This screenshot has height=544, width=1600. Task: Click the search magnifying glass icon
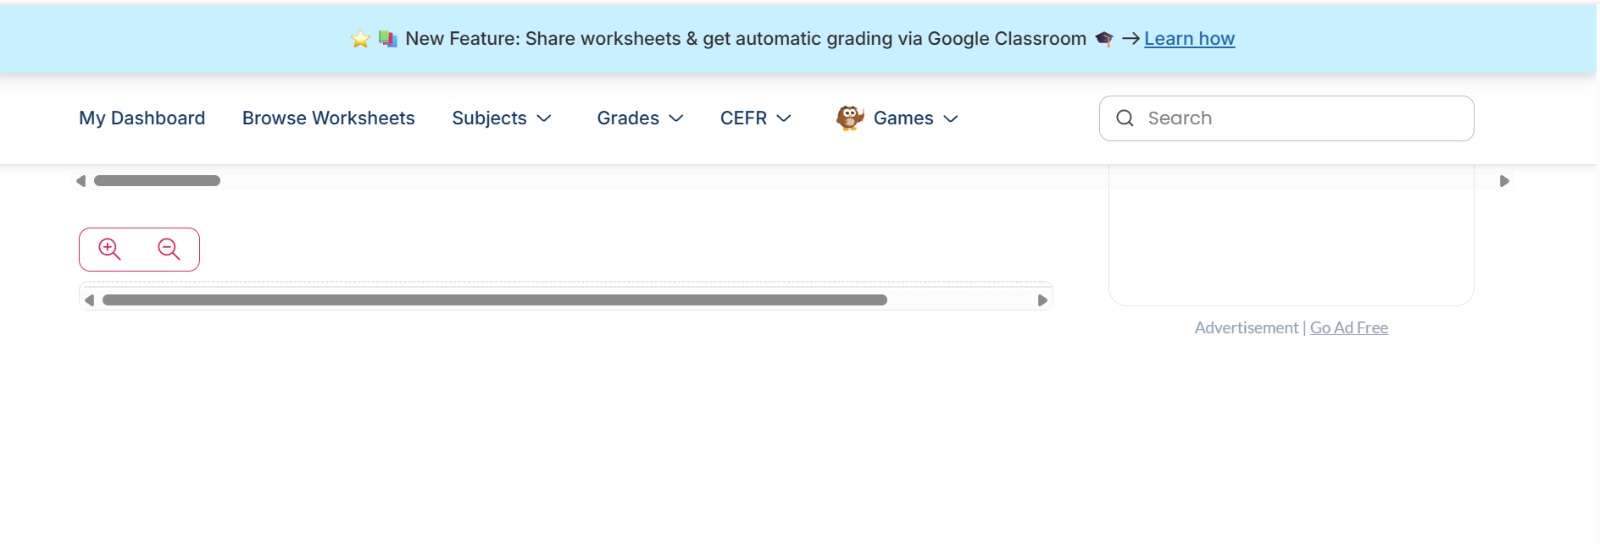[1125, 118]
